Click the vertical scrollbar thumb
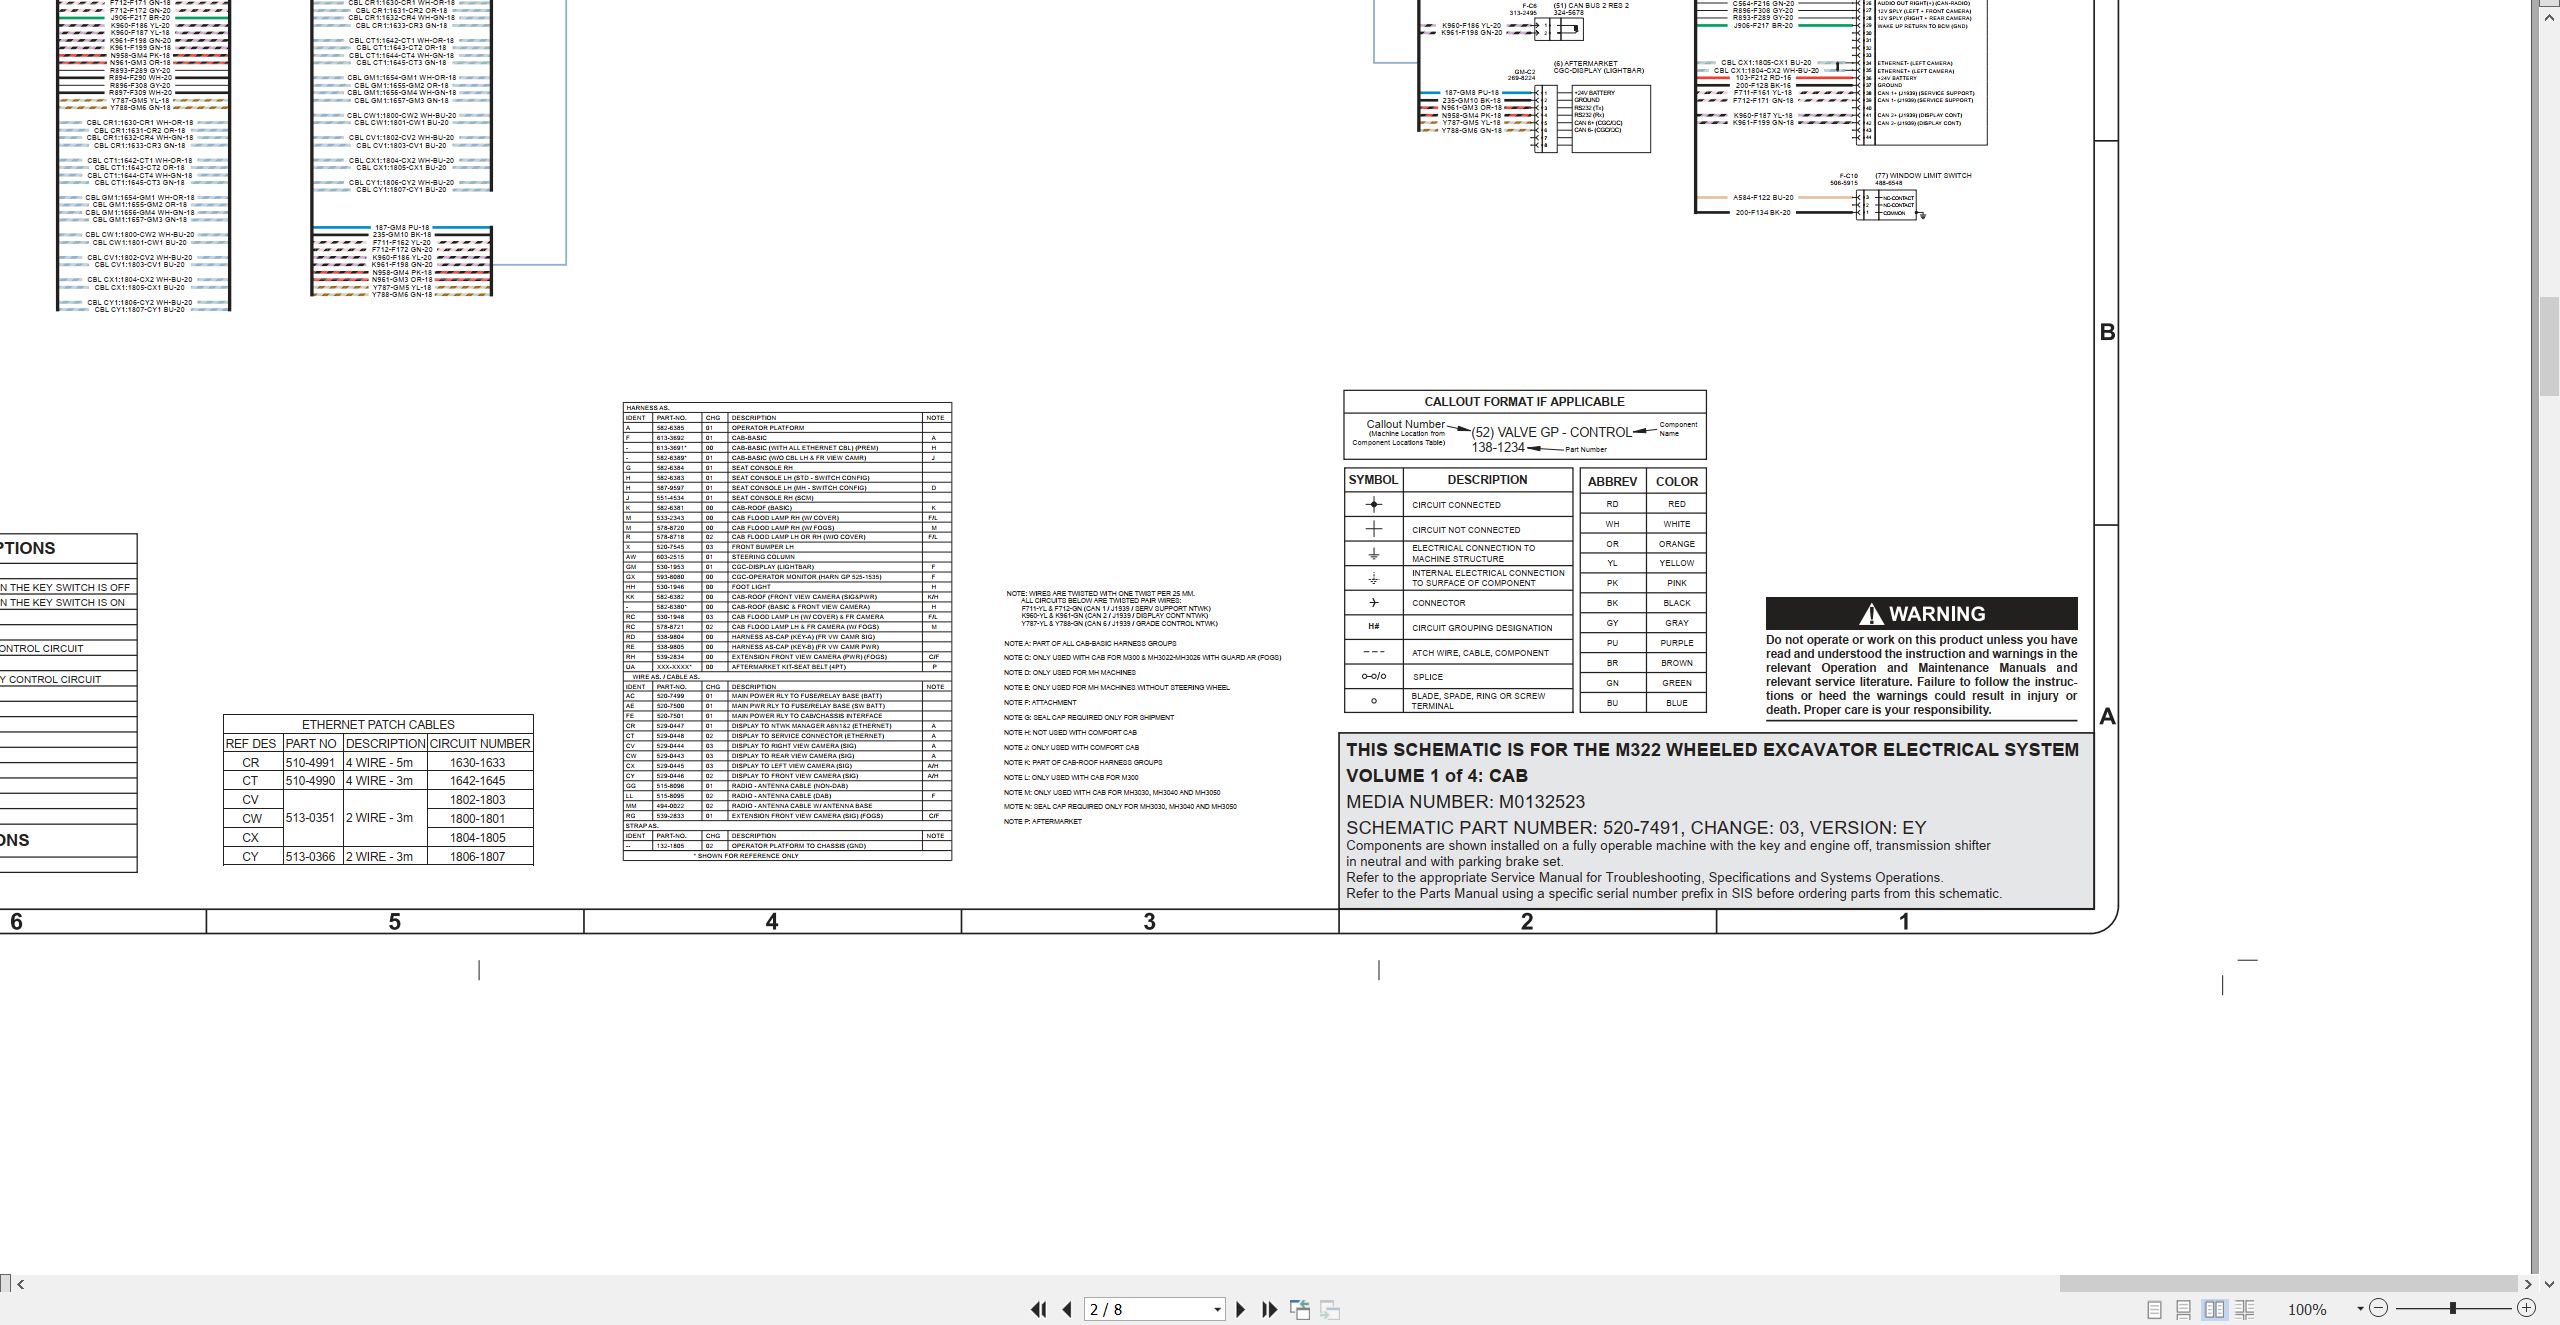The height and width of the screenshot is (1325, 2560). 2549,345
